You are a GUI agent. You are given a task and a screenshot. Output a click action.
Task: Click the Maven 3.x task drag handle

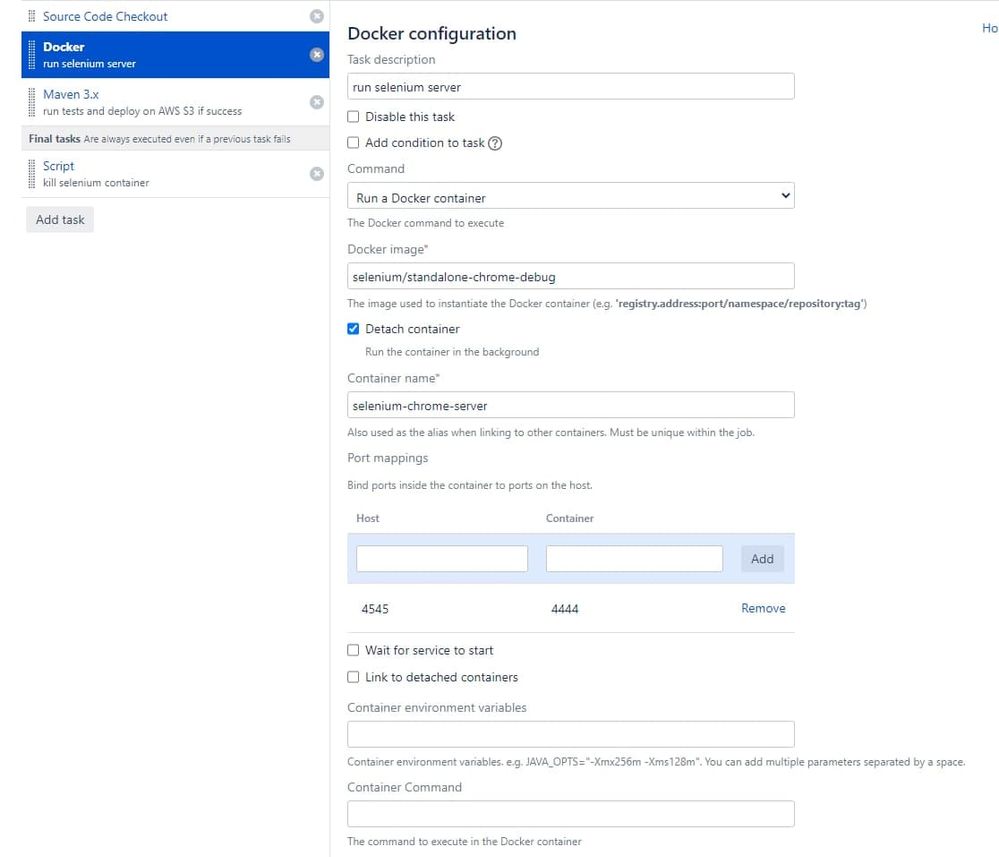coord(32,103)
